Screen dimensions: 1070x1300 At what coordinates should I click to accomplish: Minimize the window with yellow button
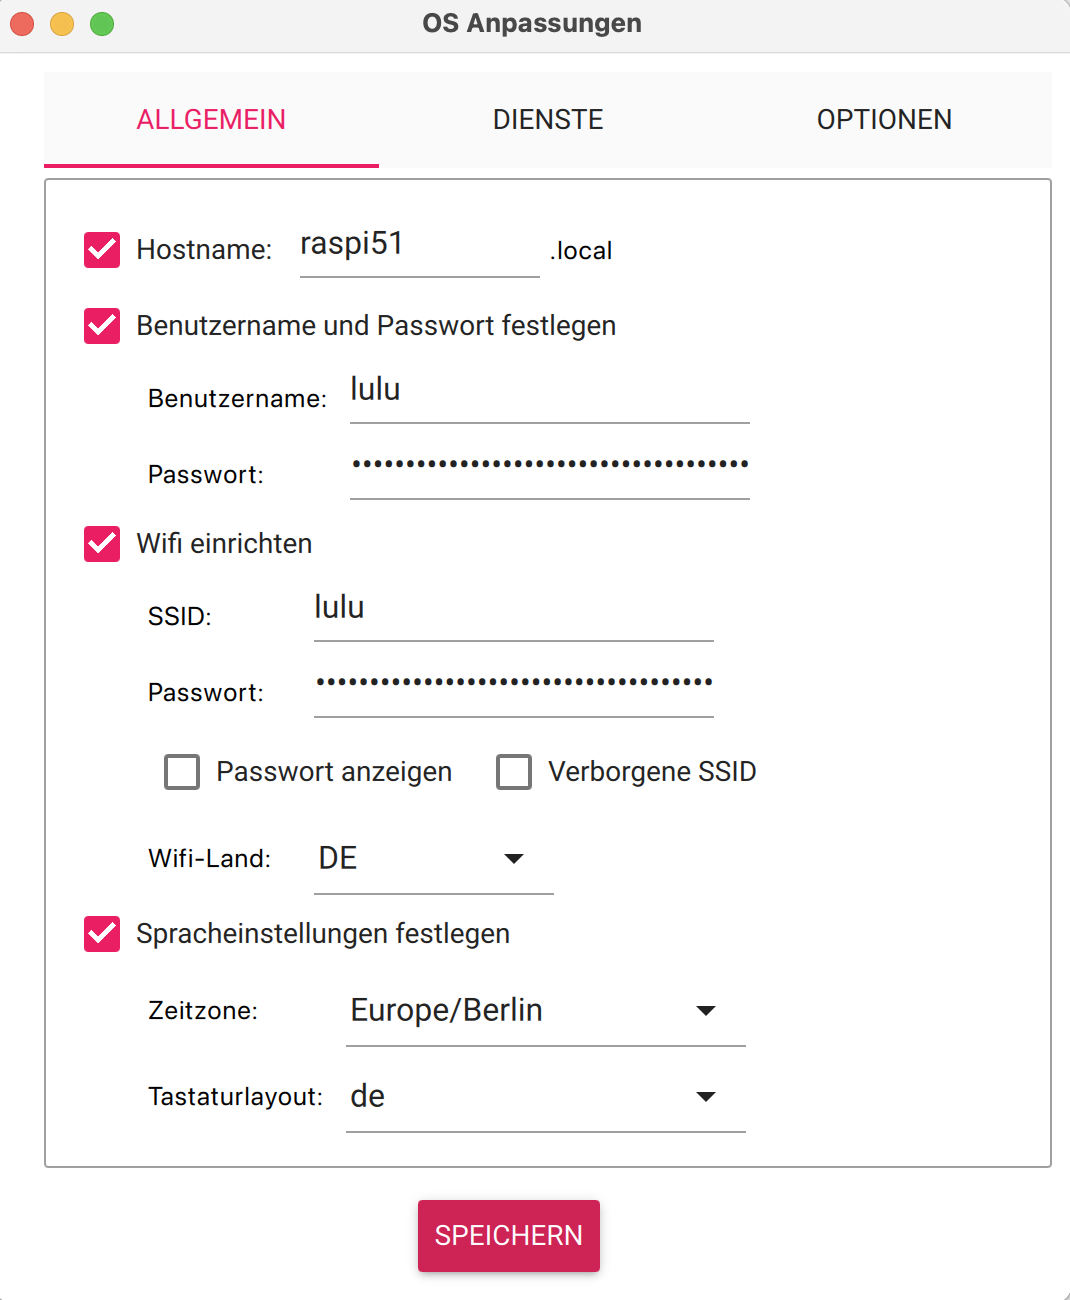(x=62, y=24)
